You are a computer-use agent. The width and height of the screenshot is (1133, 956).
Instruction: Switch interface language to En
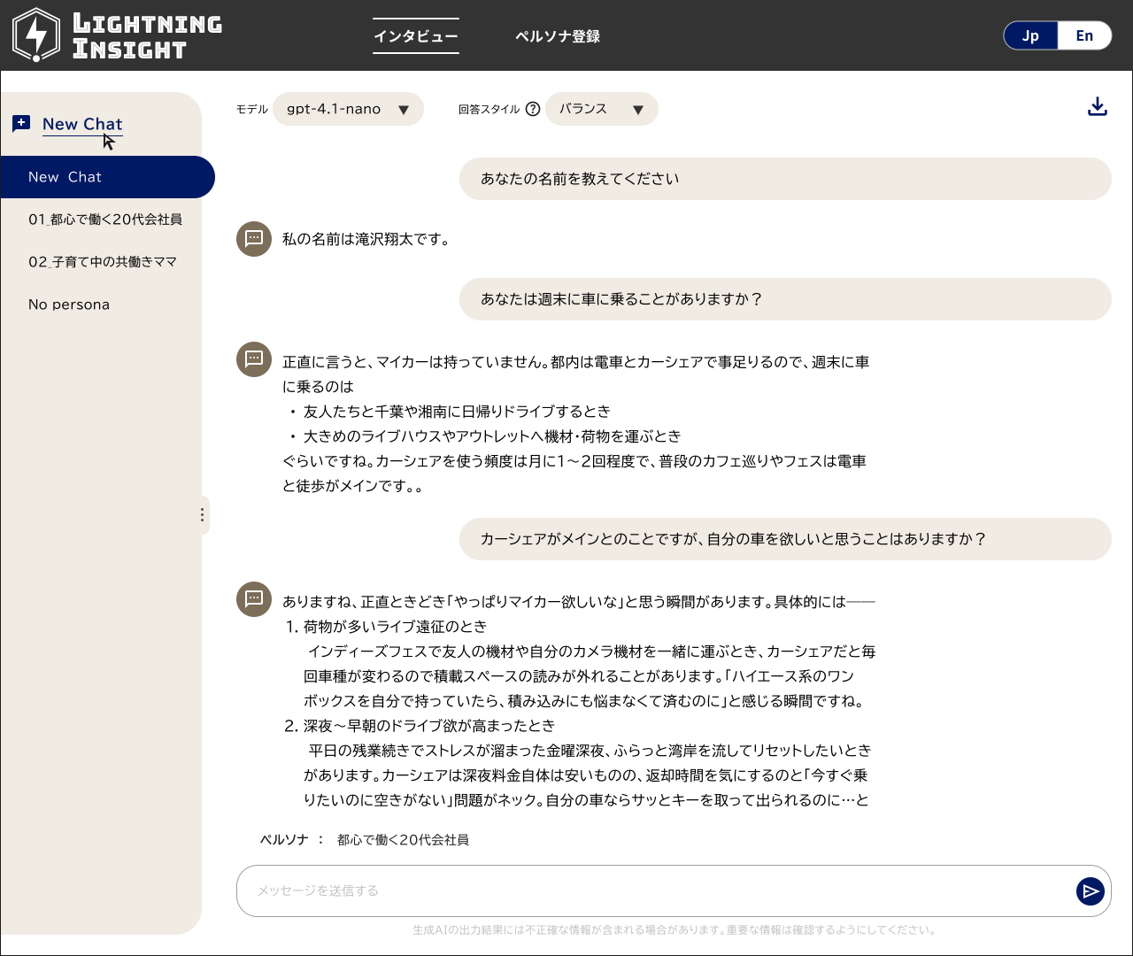click(x=1085, y=35)
